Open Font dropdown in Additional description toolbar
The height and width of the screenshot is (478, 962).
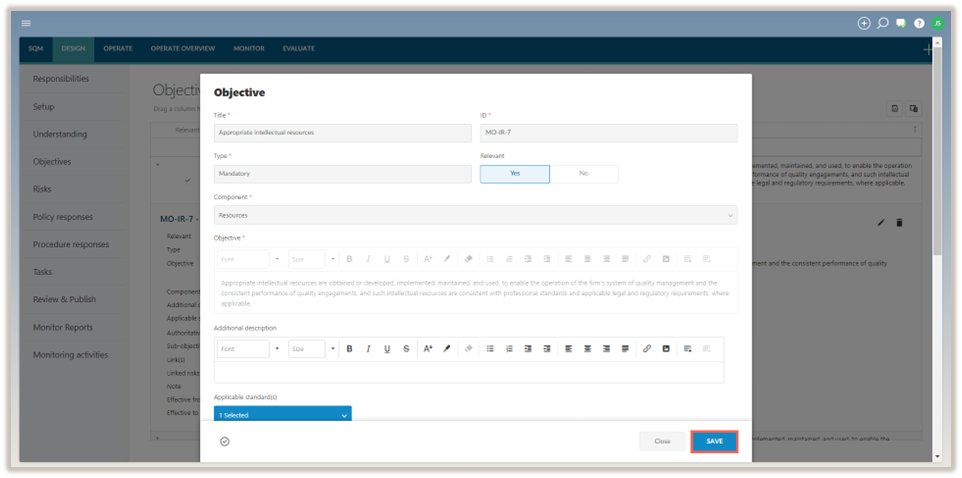pyautogui.click(x=249, y=349)
